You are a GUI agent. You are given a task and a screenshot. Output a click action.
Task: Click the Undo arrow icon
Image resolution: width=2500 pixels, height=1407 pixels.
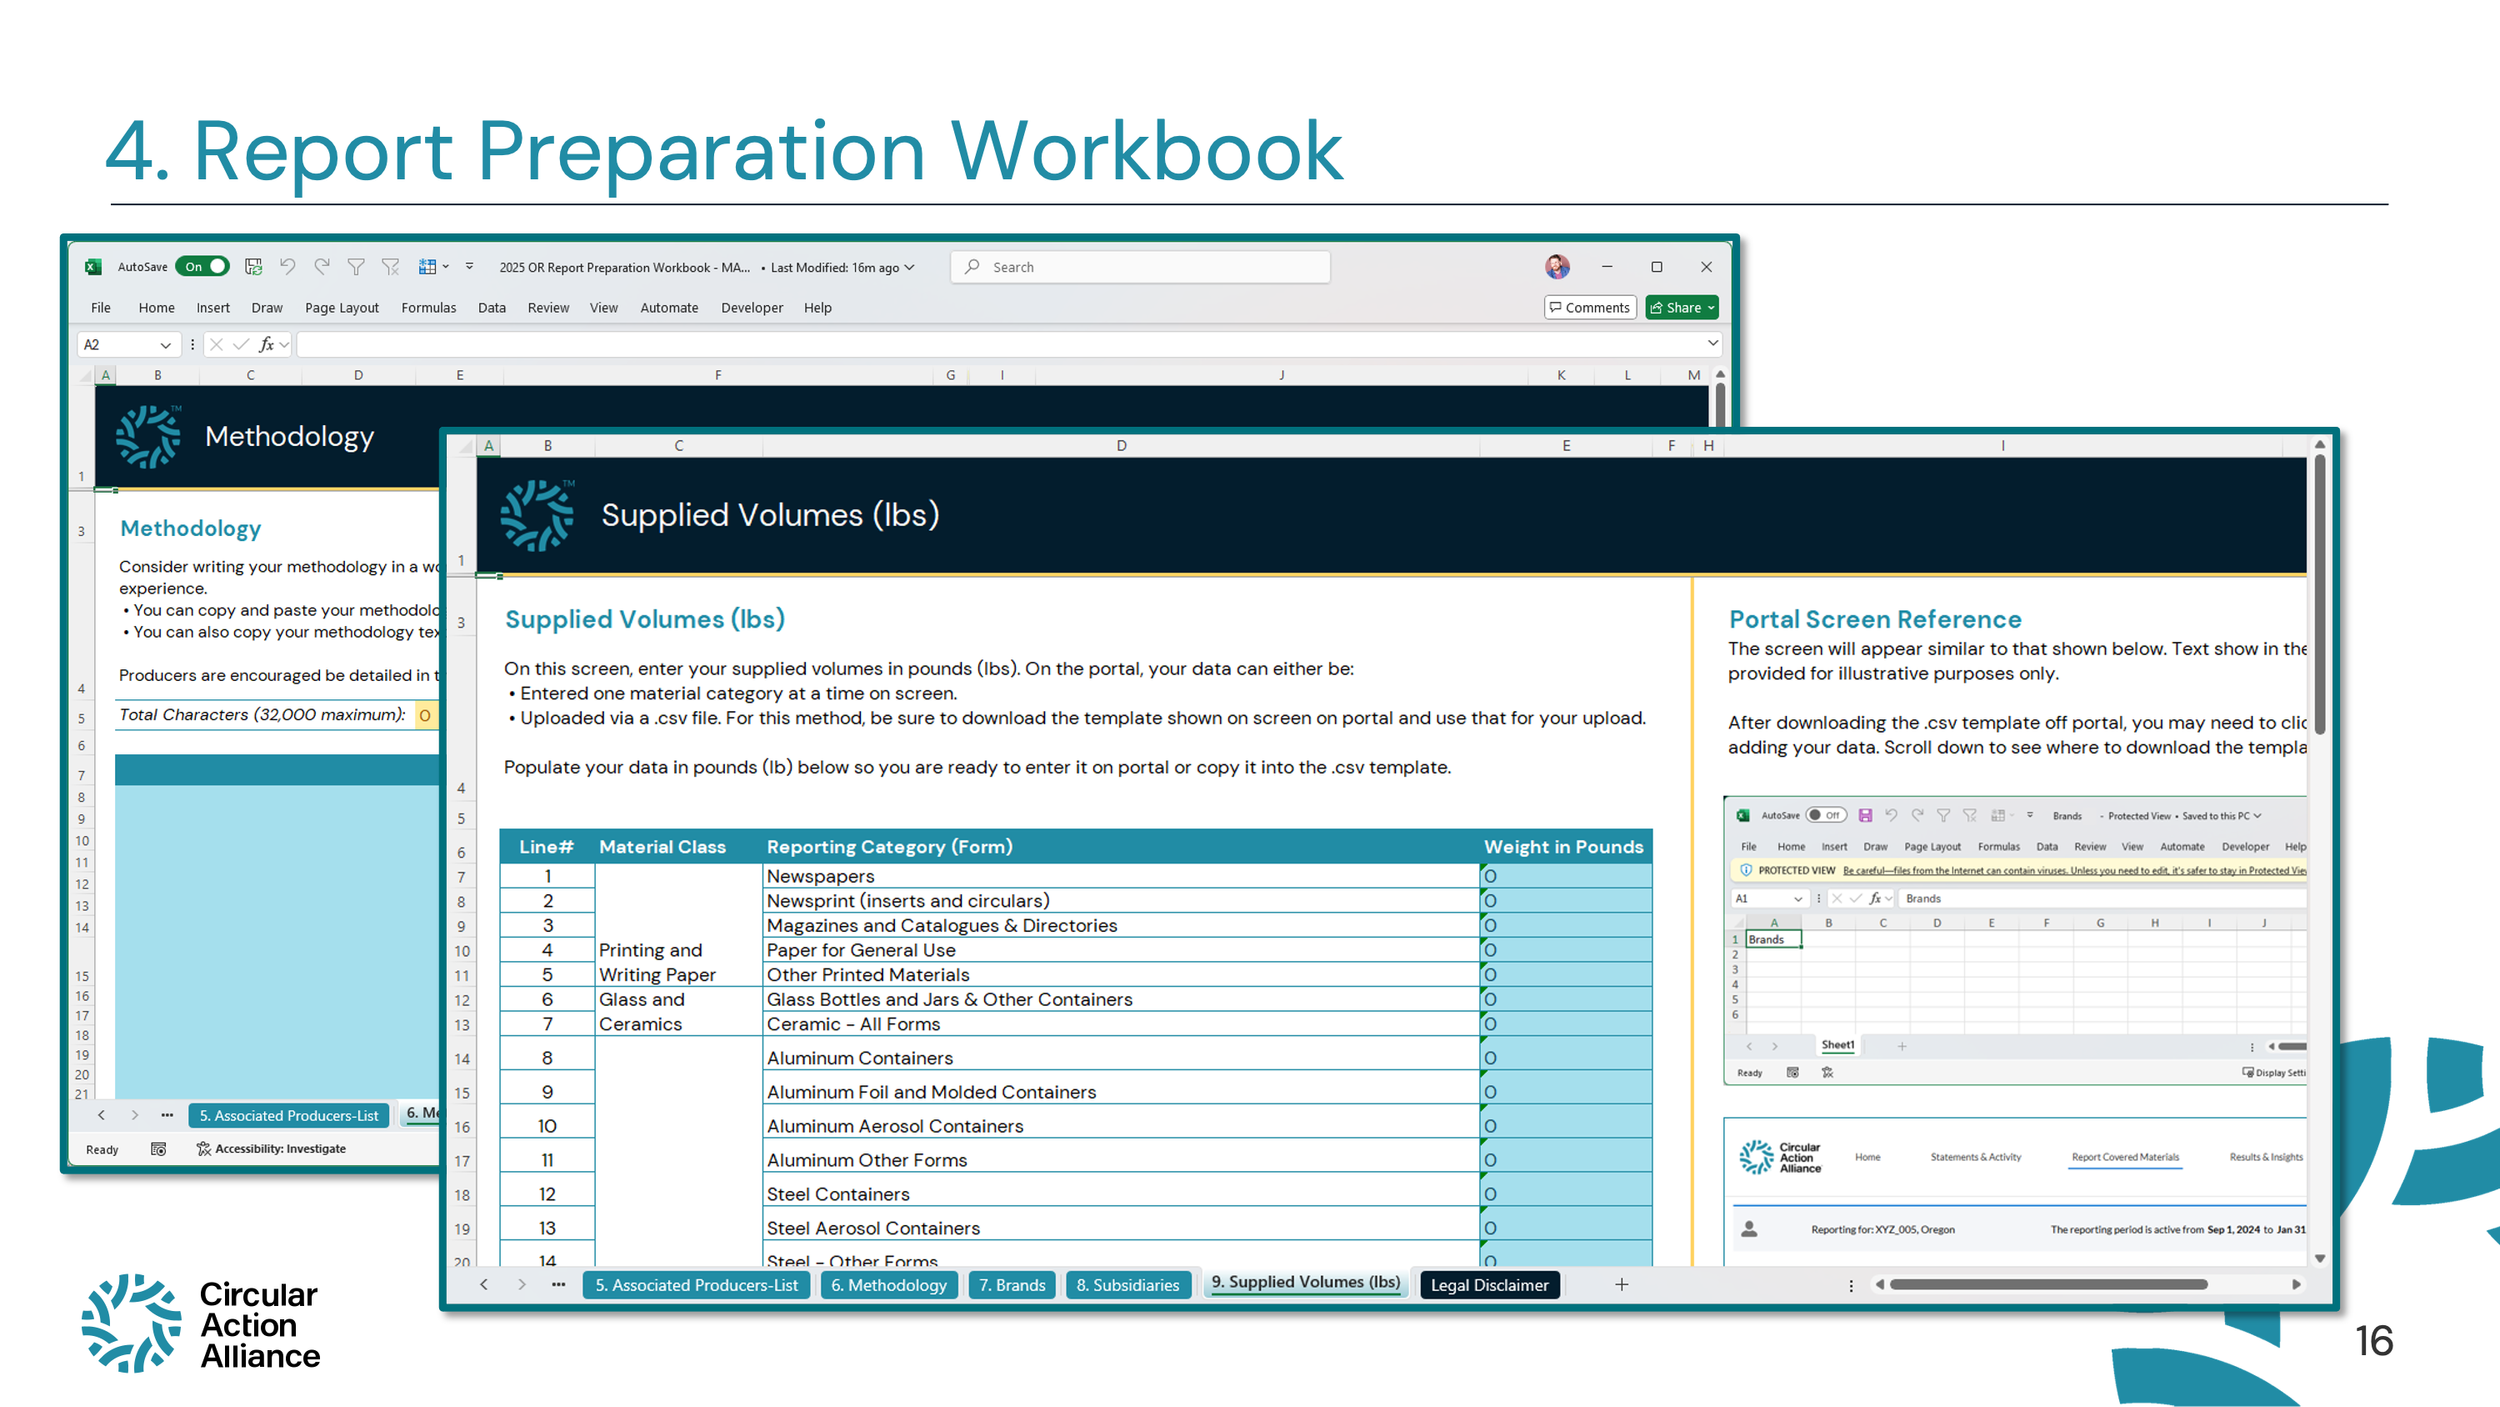(x=287, y=266)
